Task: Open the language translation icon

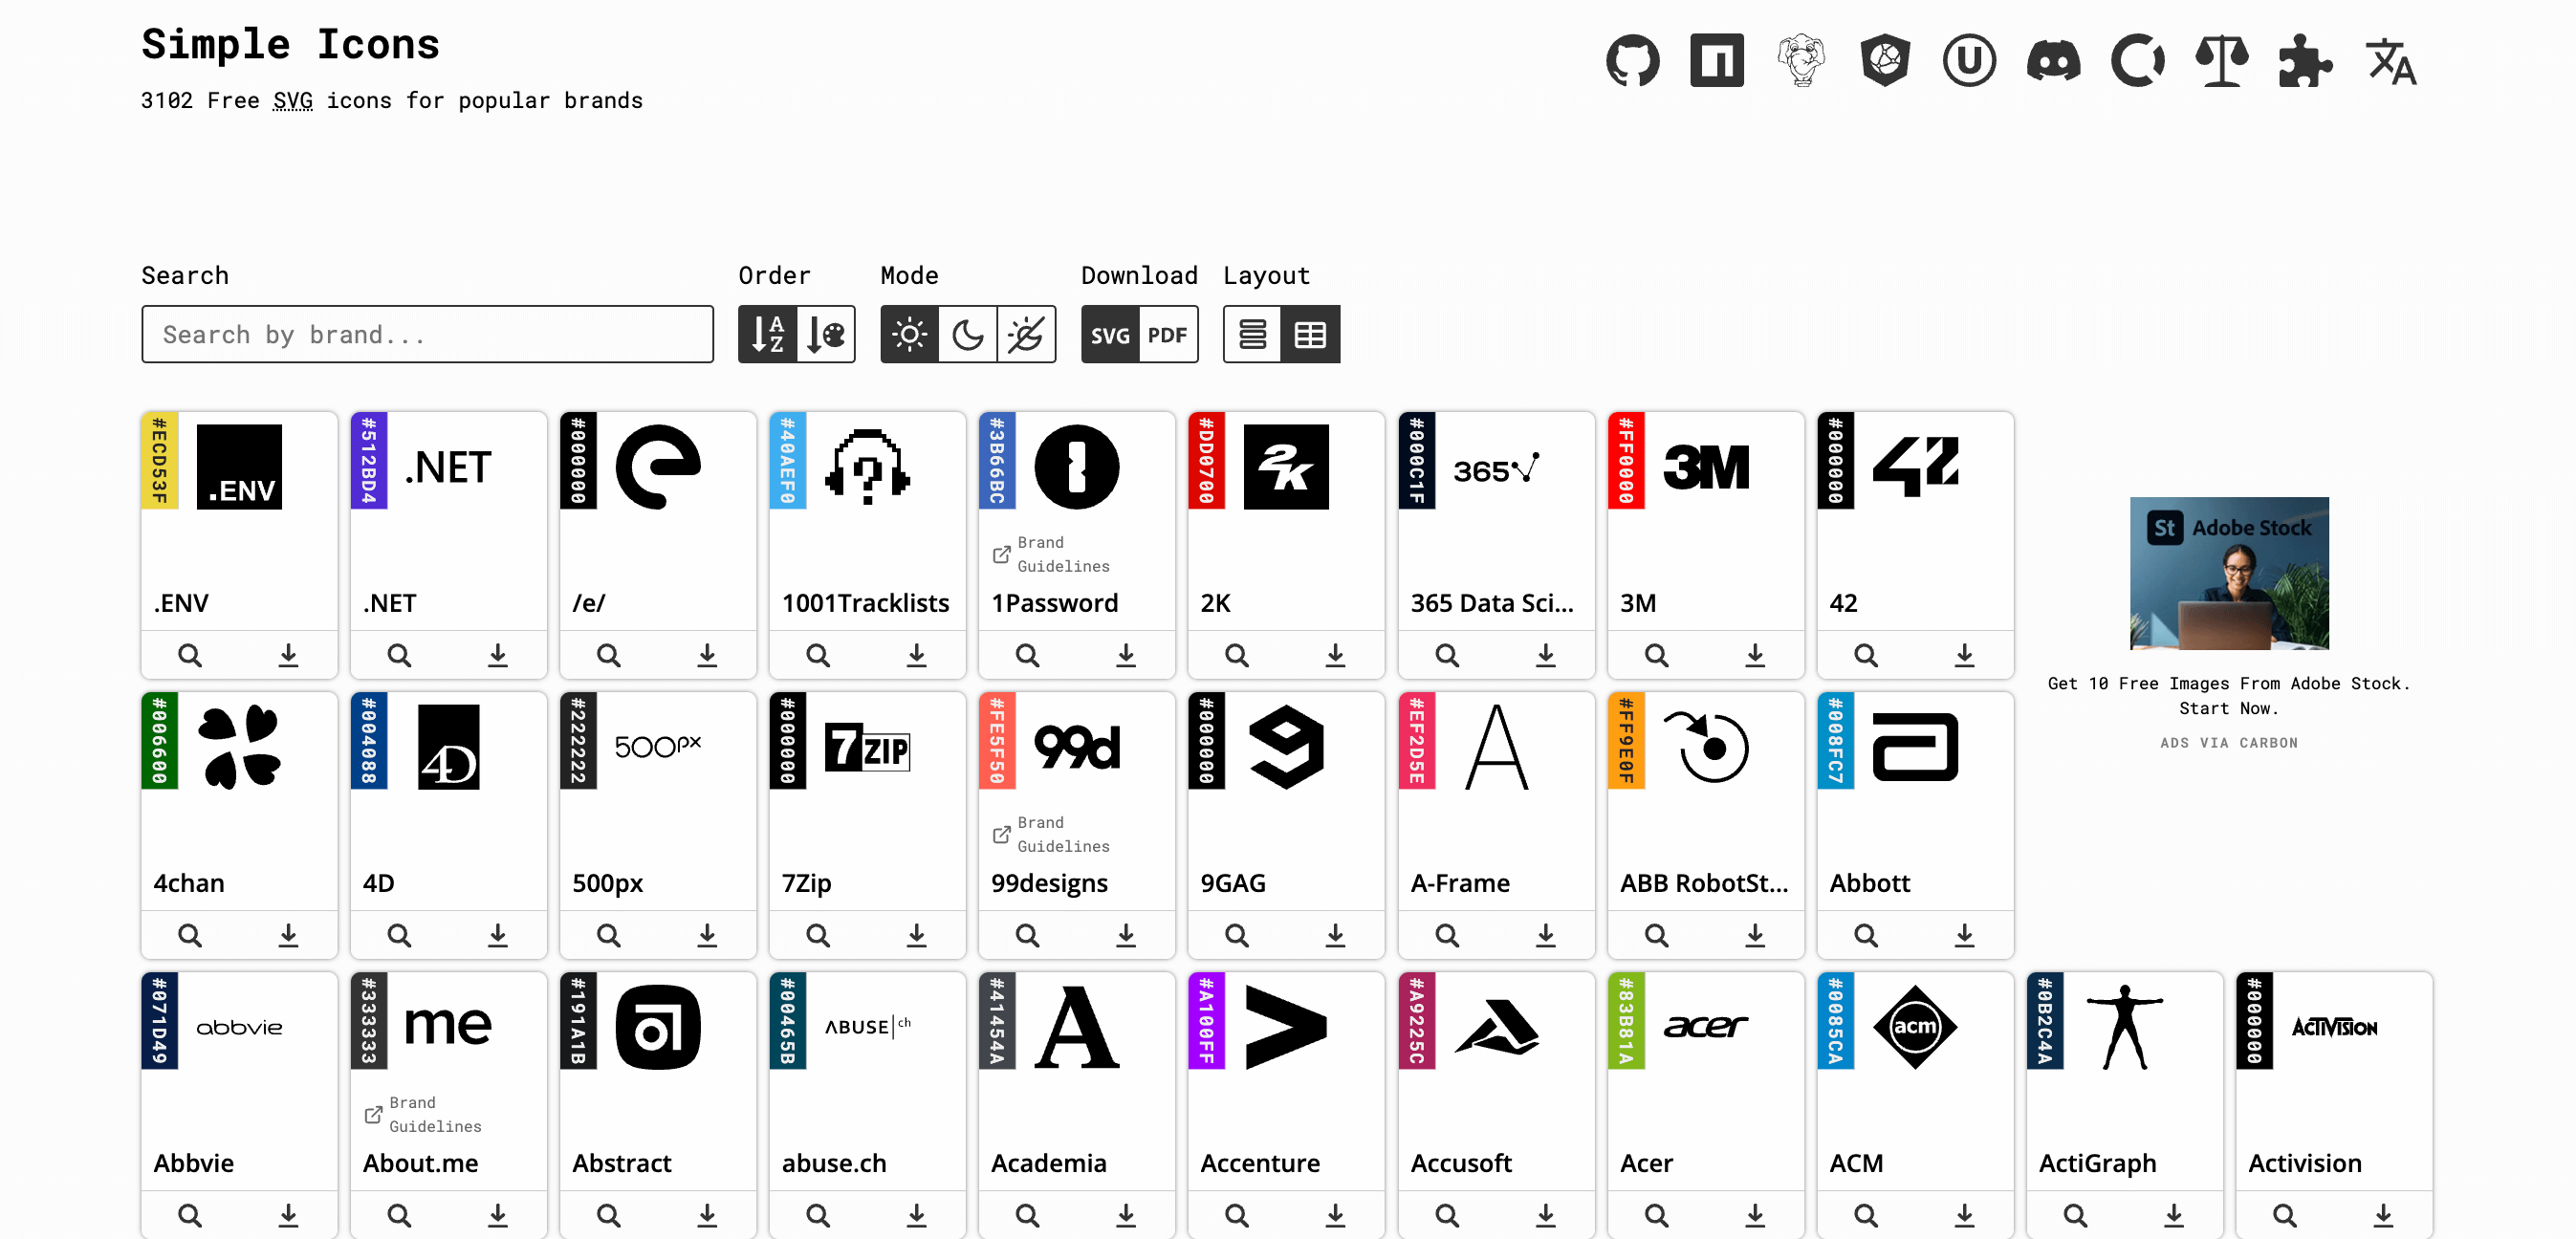Action: (x=2390, y=61)
